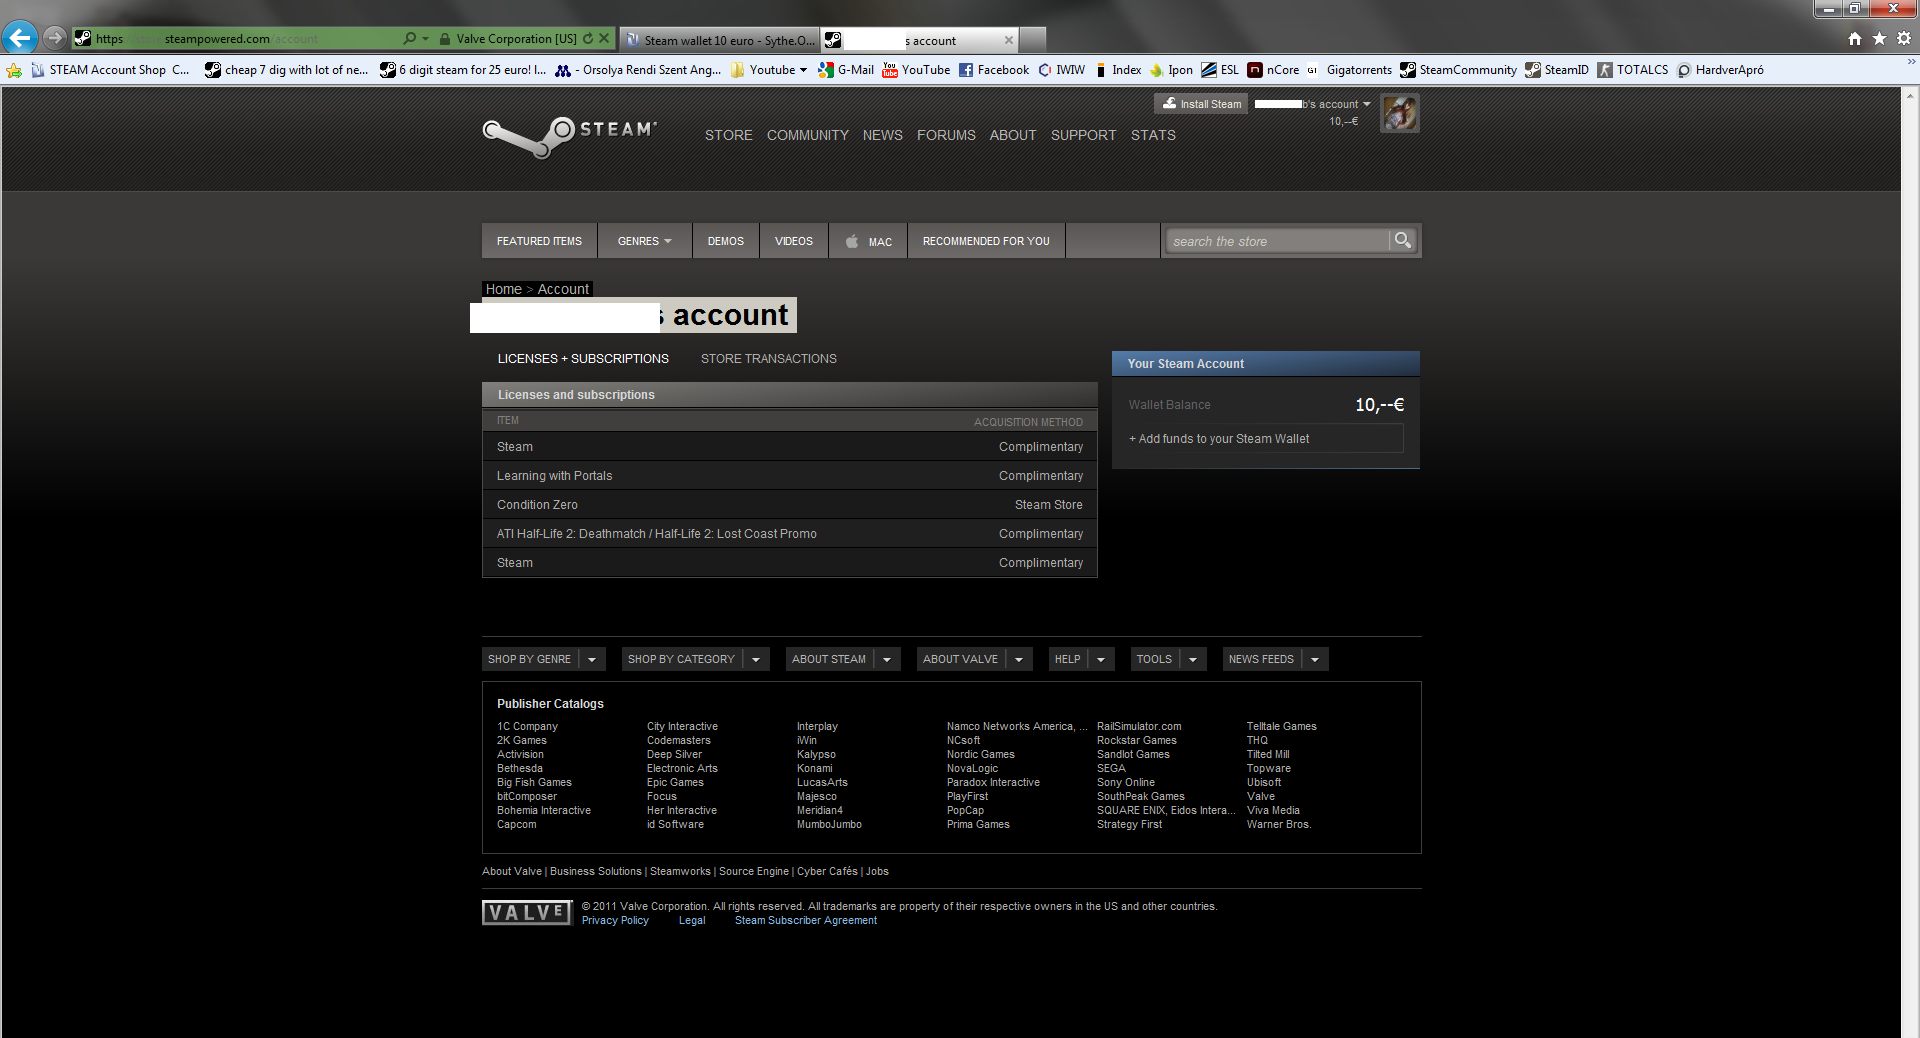
Task: Open the GENRES dropdown menu
Action: click(645, 241)
